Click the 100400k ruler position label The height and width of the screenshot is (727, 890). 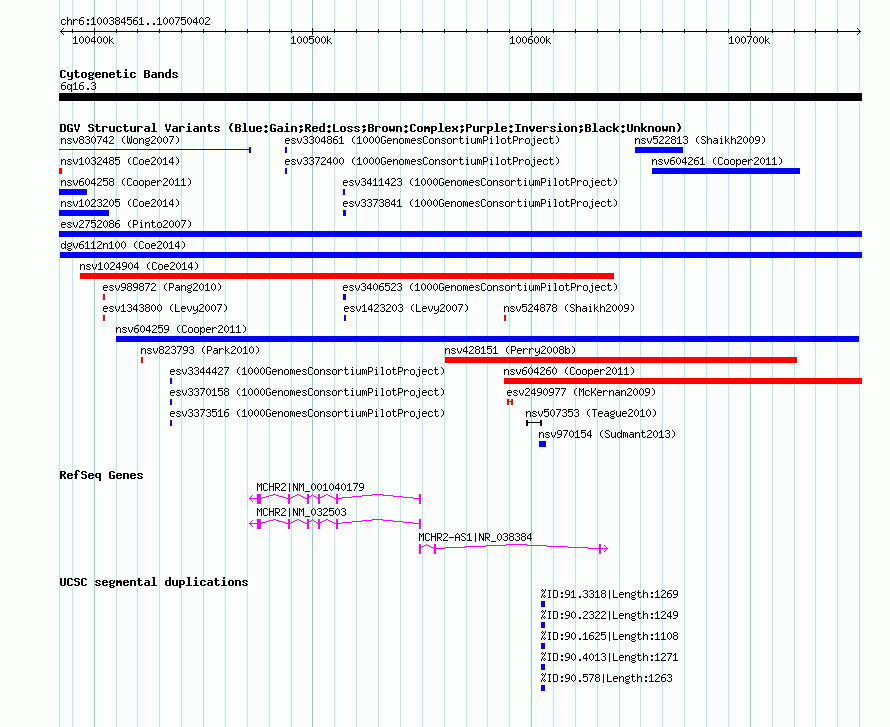point(93,40)
